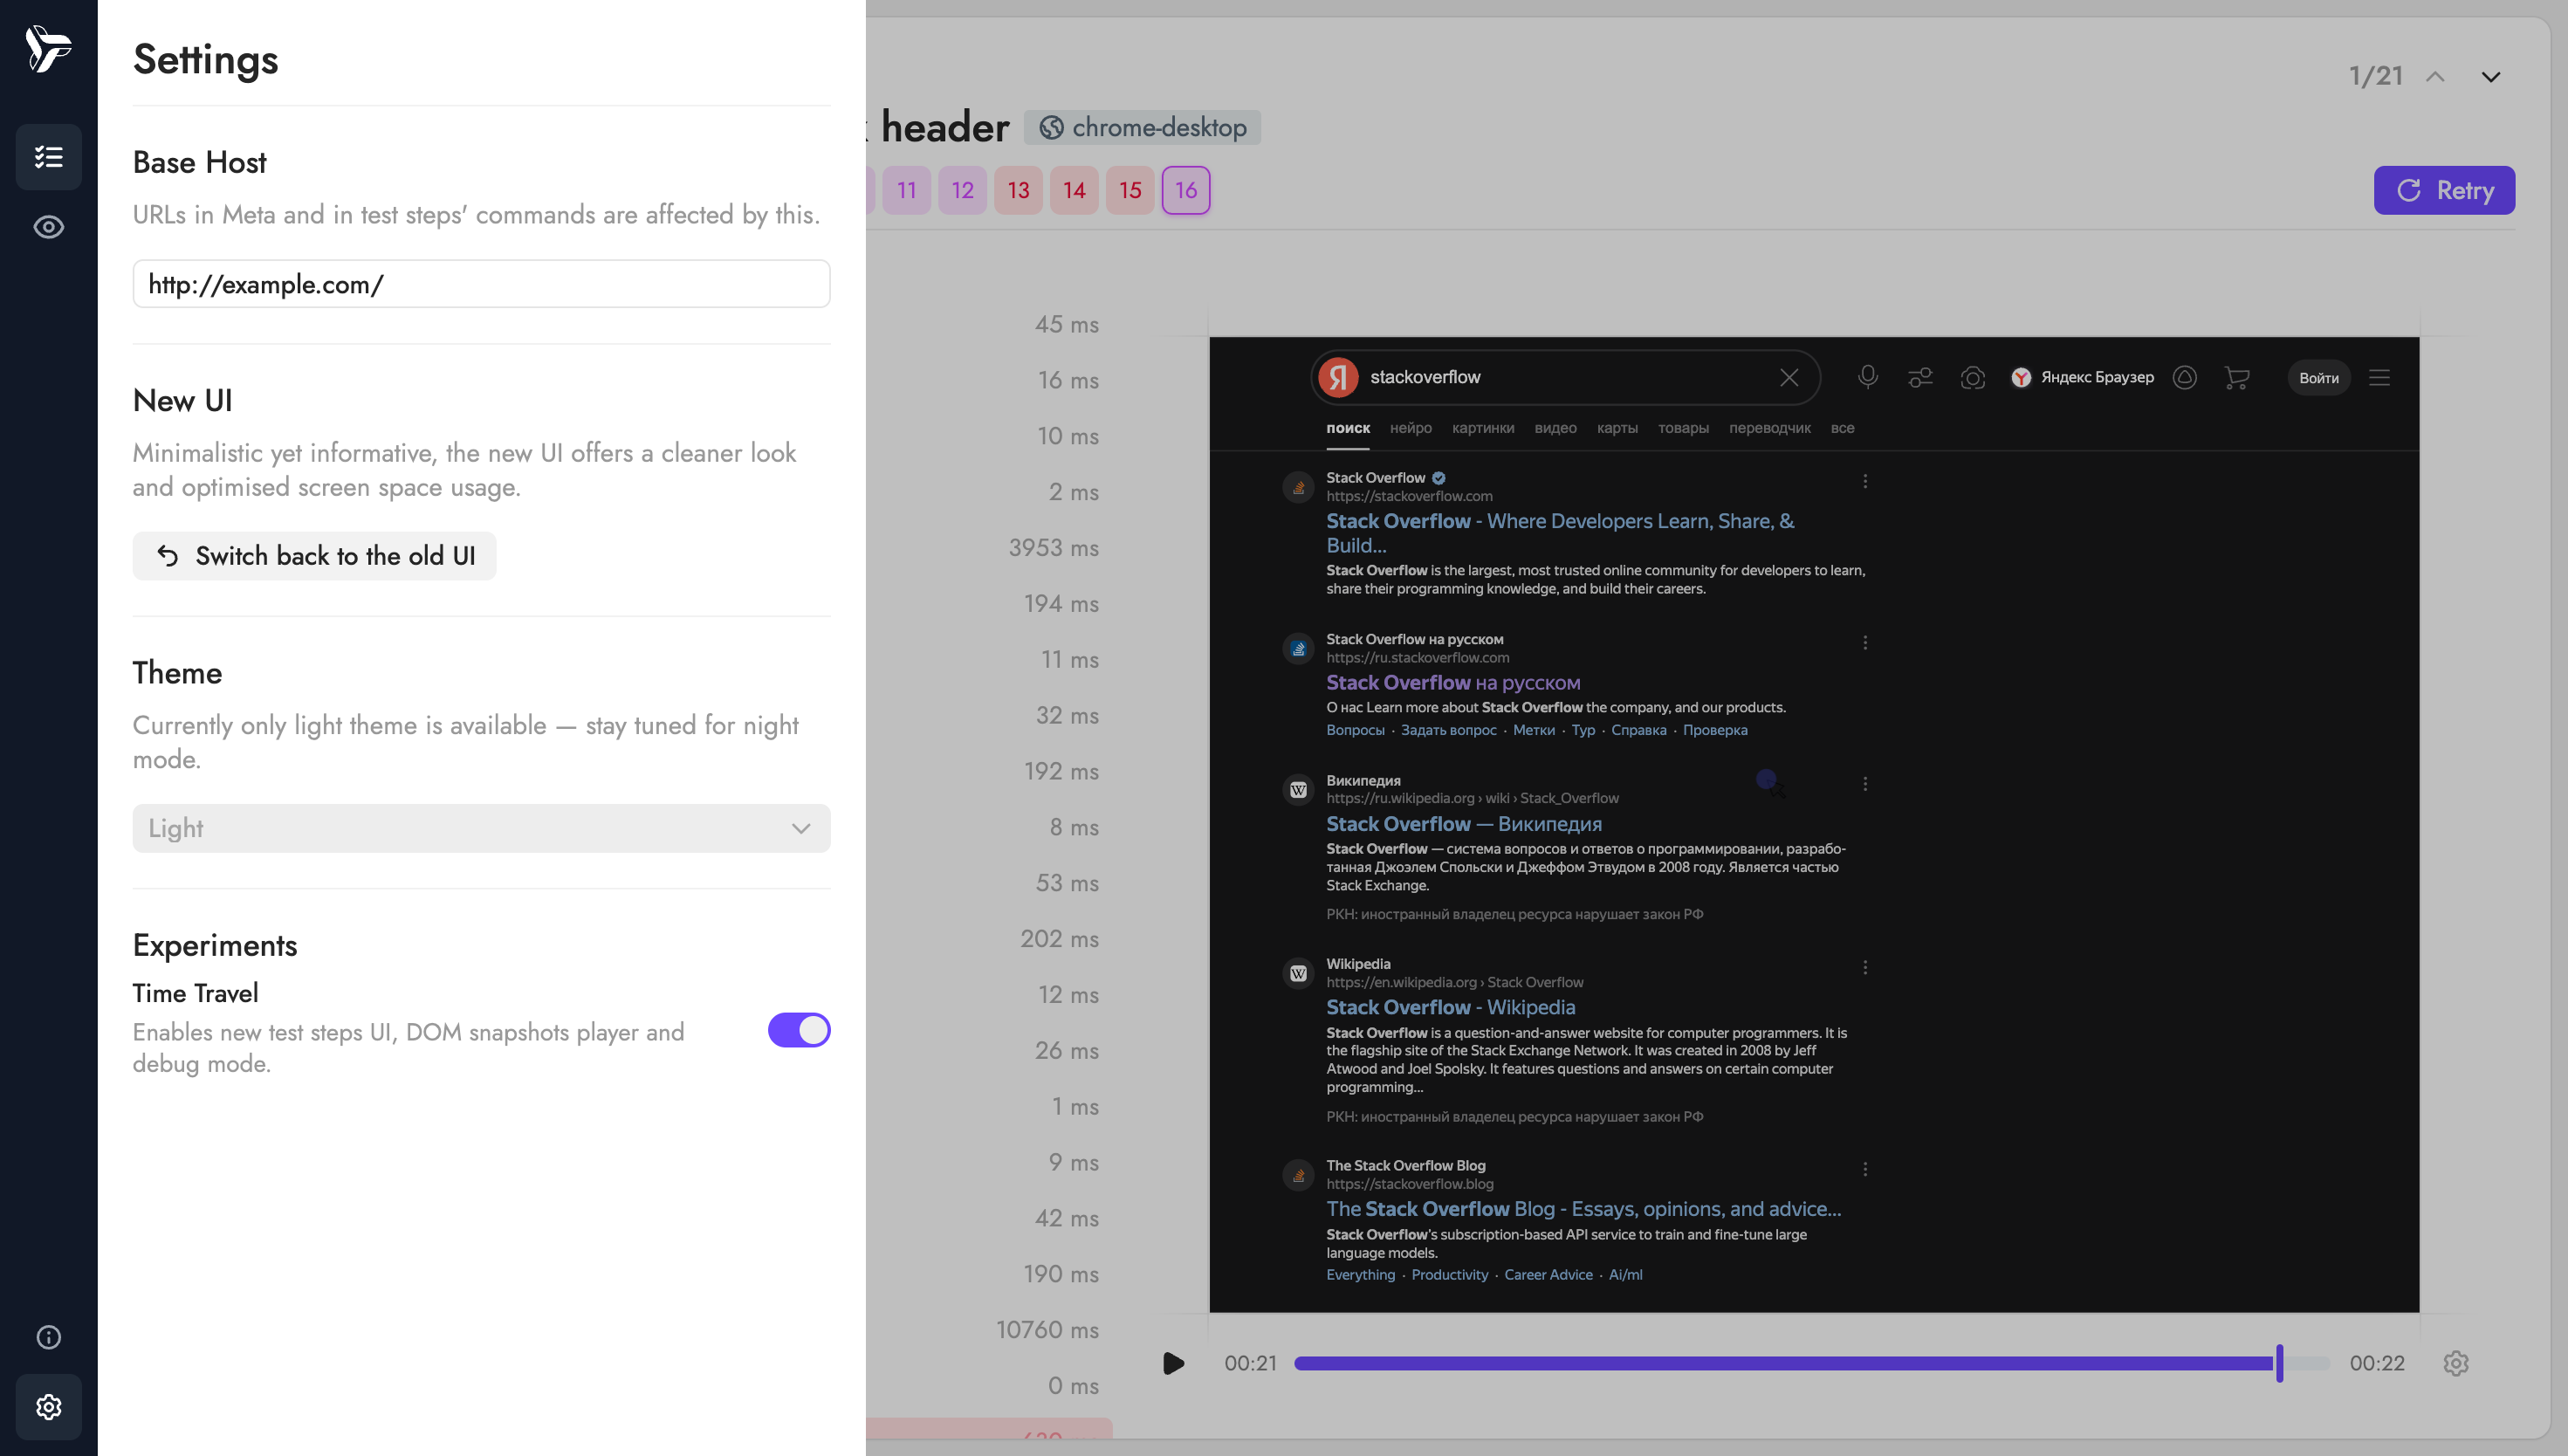Open the options menu for the Википедия result
The image size is (2568, 1456).
pos(1865,784)
